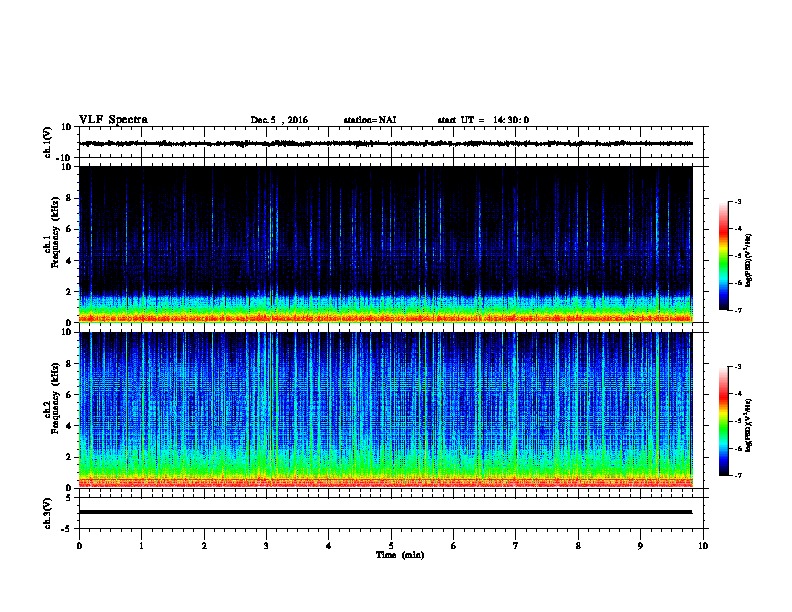Click the "station=NAI" header text
The image size is (792, 612).
click(370, 120)
